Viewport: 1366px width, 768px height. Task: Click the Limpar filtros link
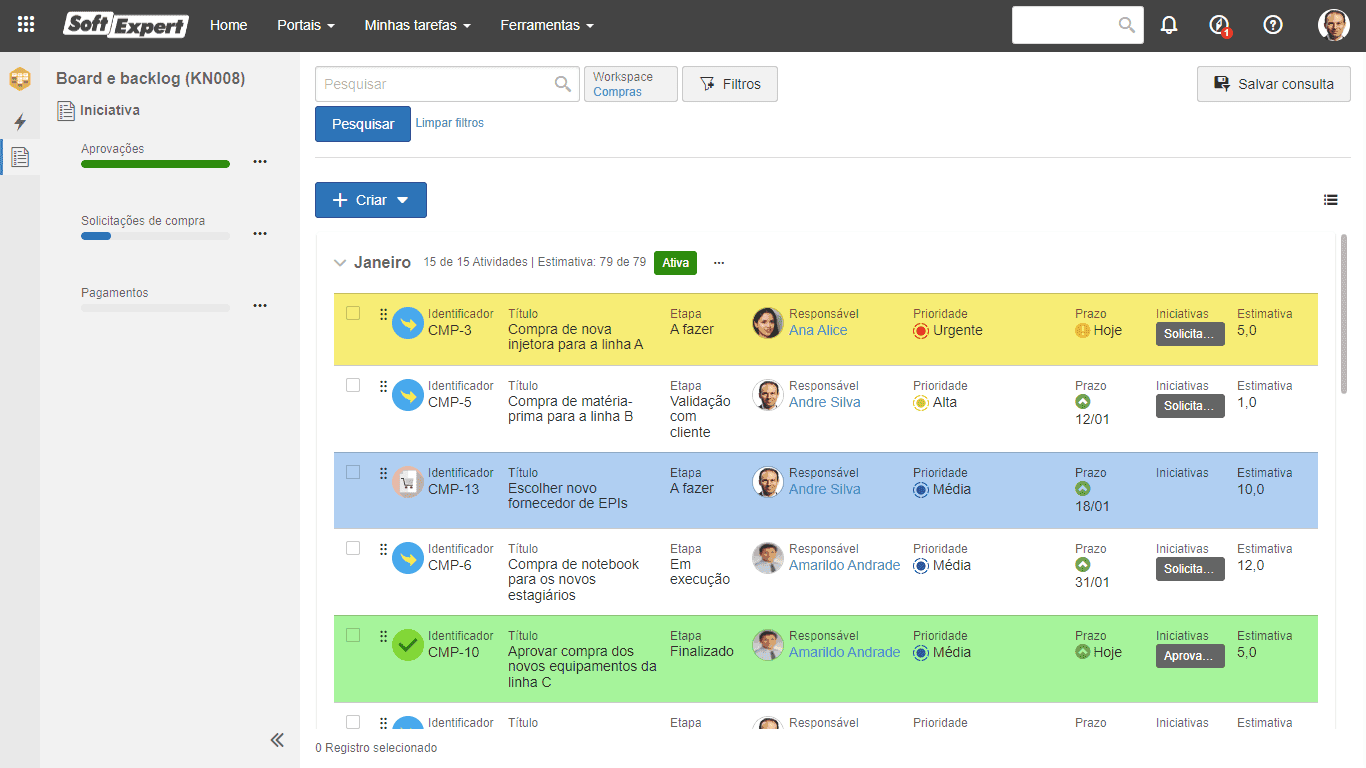(x=449, y=123)
